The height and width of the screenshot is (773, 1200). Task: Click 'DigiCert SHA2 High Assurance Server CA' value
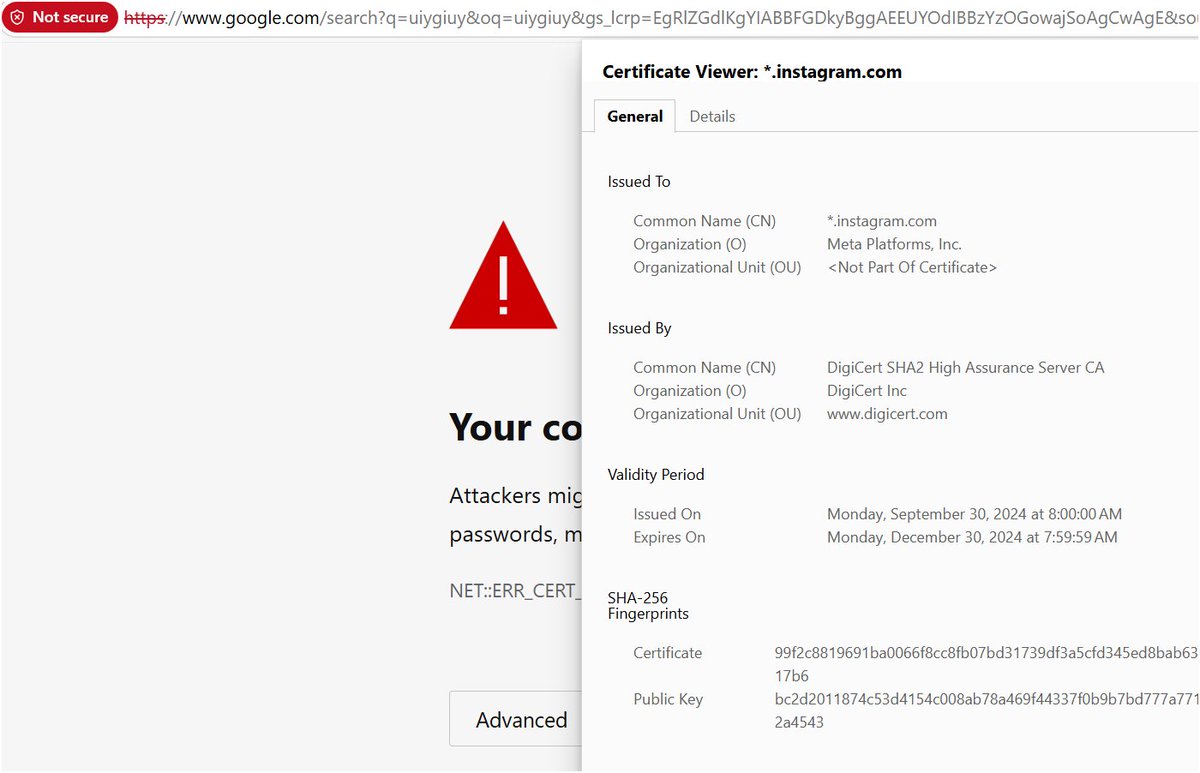pos(966,367)
